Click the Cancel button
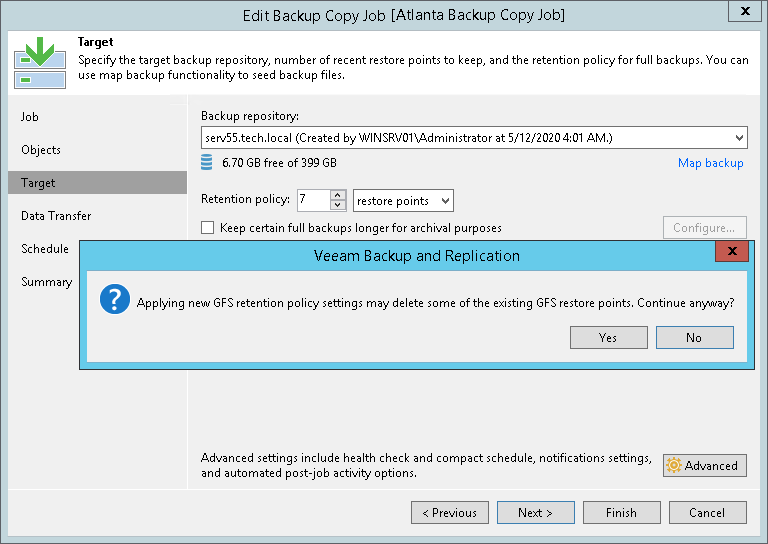The width and height of the screenshot is (768, 544). (707, 513)
